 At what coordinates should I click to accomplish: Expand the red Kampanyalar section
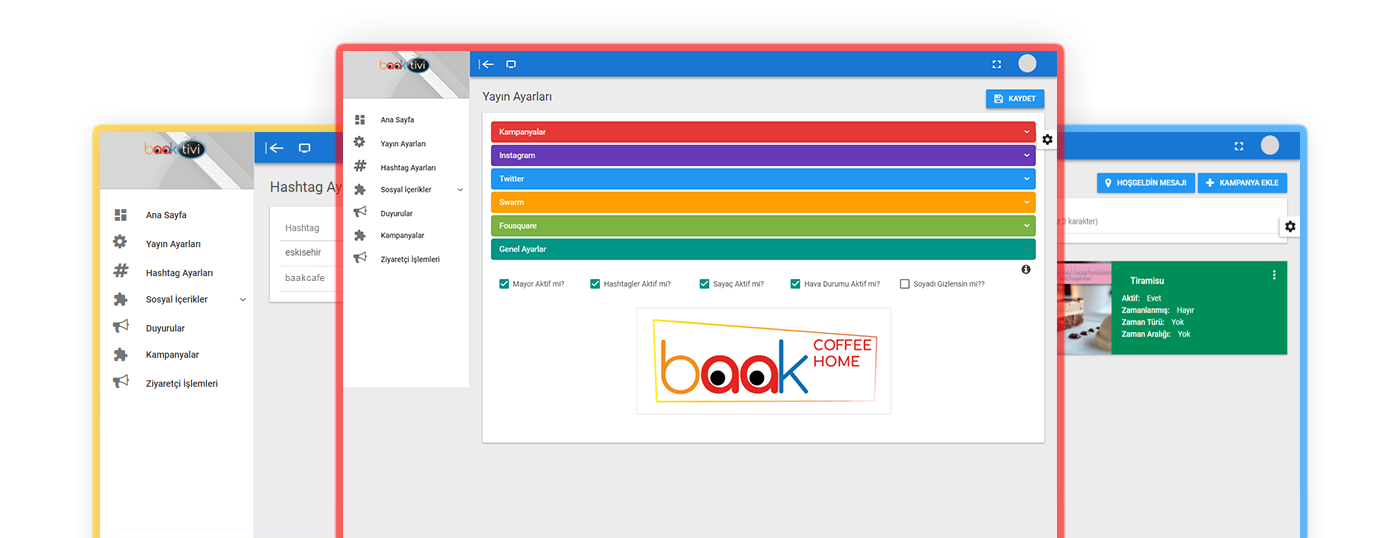point(762,132)
